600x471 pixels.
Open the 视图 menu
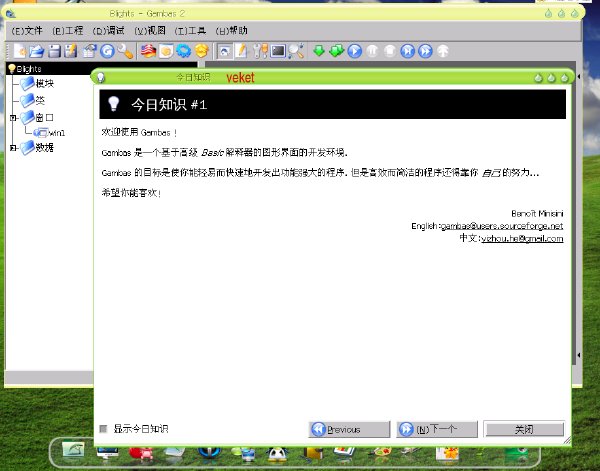point(150,31)
